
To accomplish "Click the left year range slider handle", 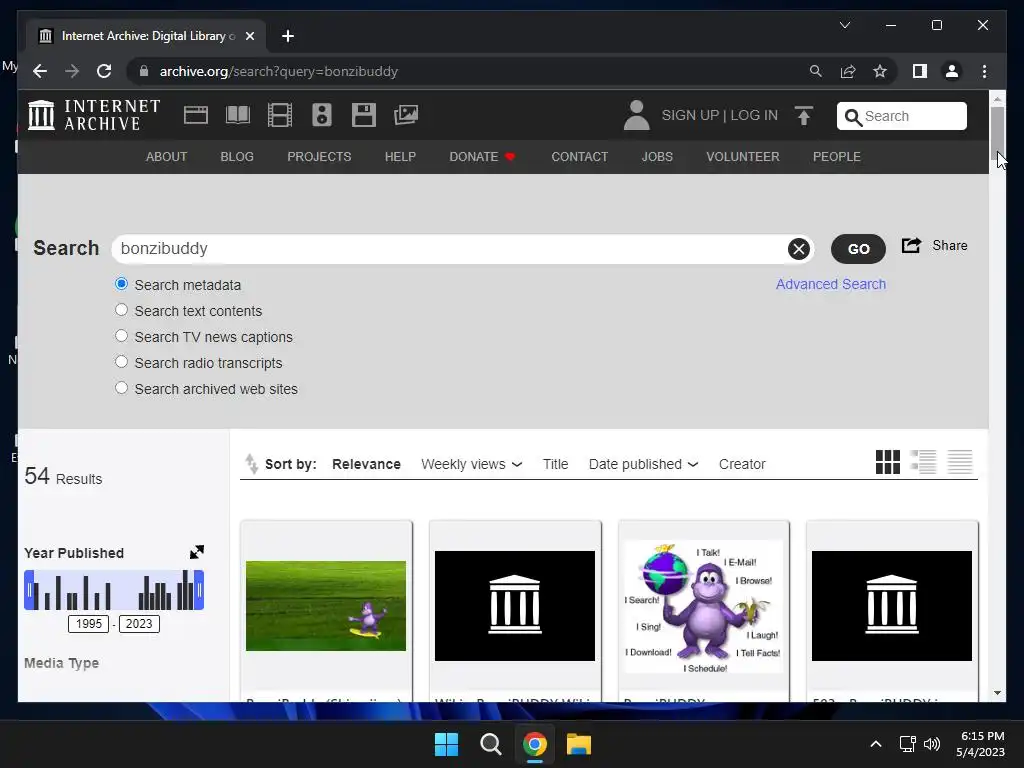I will [x=29, y=590].
